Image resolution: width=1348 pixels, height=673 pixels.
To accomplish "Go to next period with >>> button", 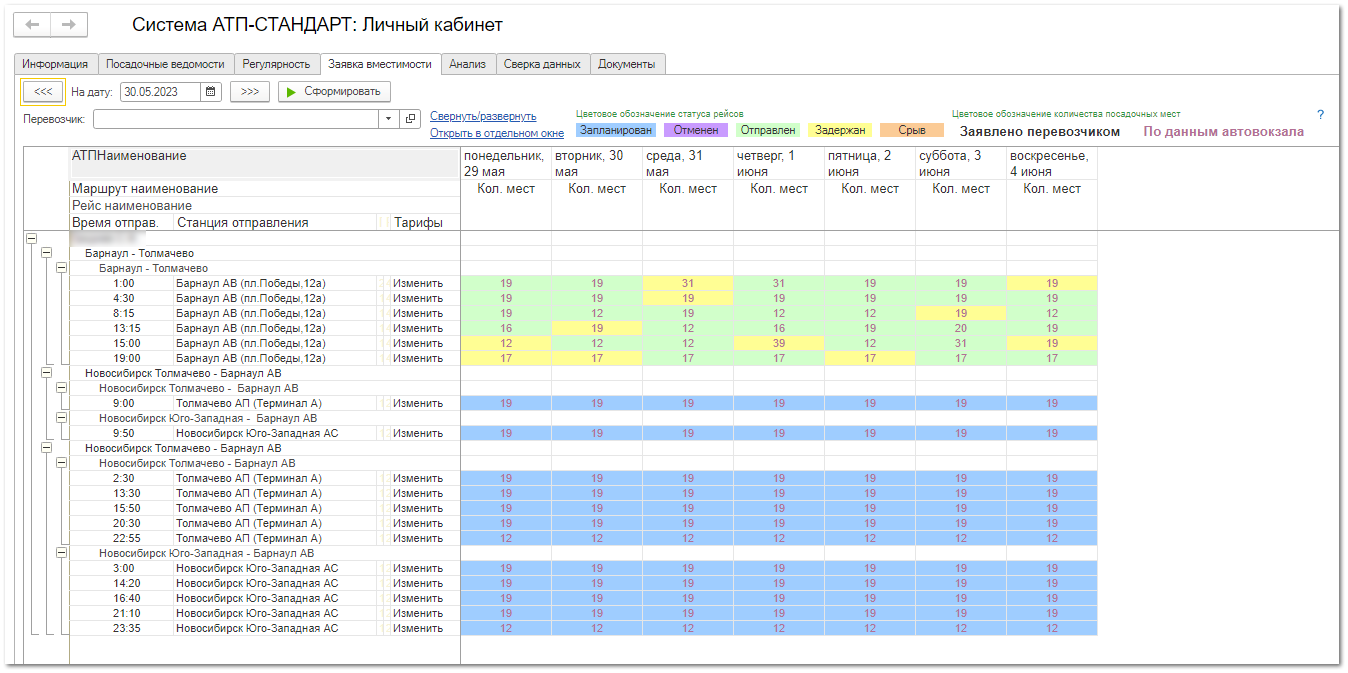I will pyautogui.click(x=250, y=92).
